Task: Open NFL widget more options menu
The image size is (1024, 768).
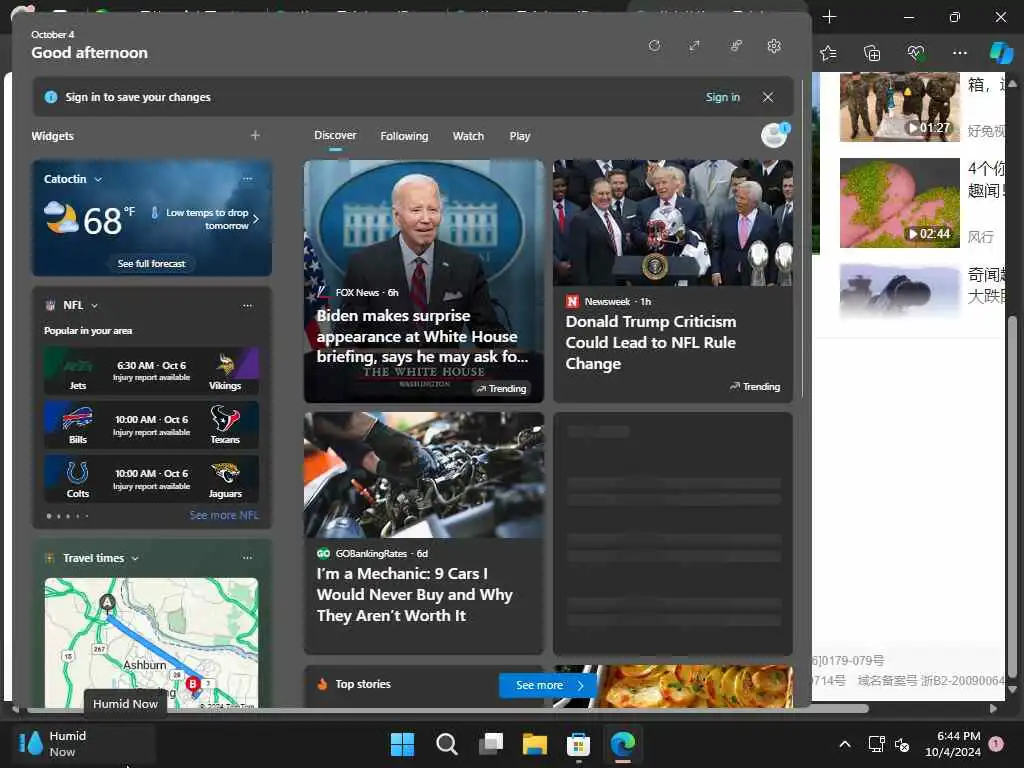Action: tap(248, 305)
